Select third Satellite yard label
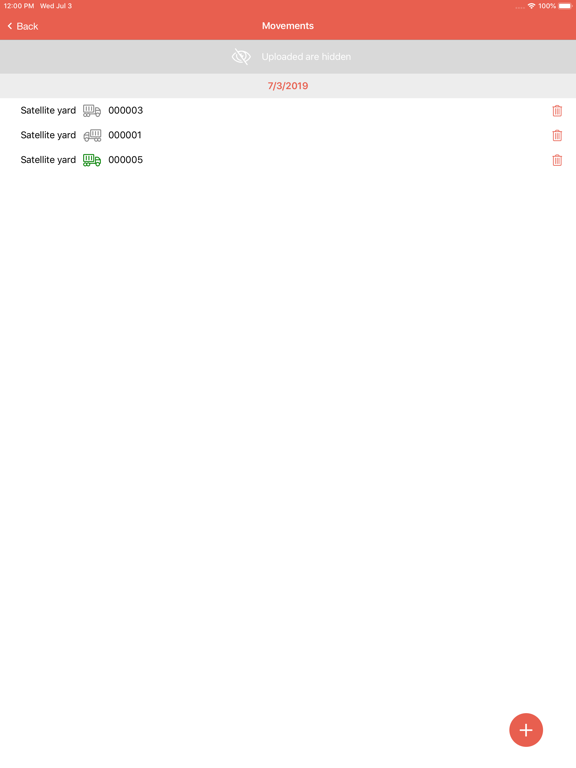This screenshot has width=576, height=768. 48,160
